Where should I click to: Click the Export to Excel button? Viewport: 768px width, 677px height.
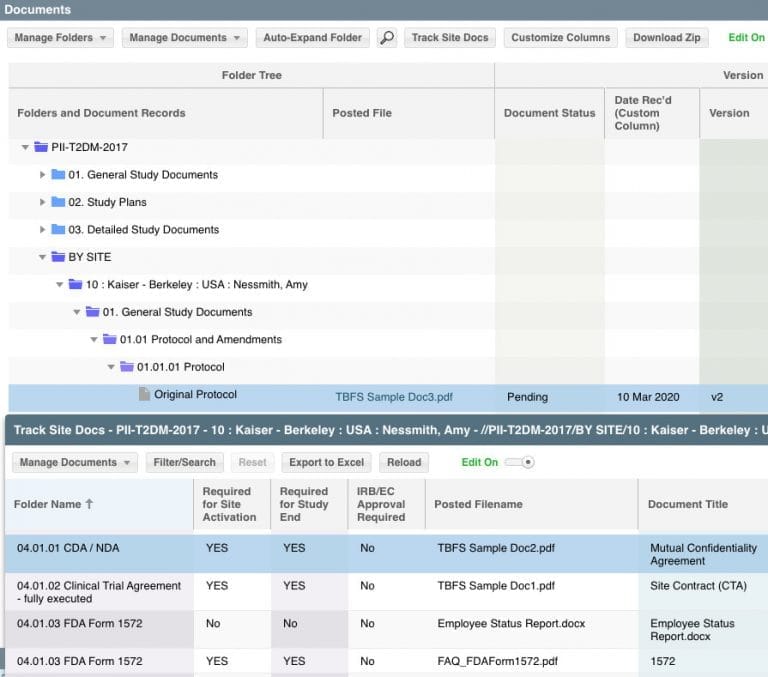click(x=326, y=462)
